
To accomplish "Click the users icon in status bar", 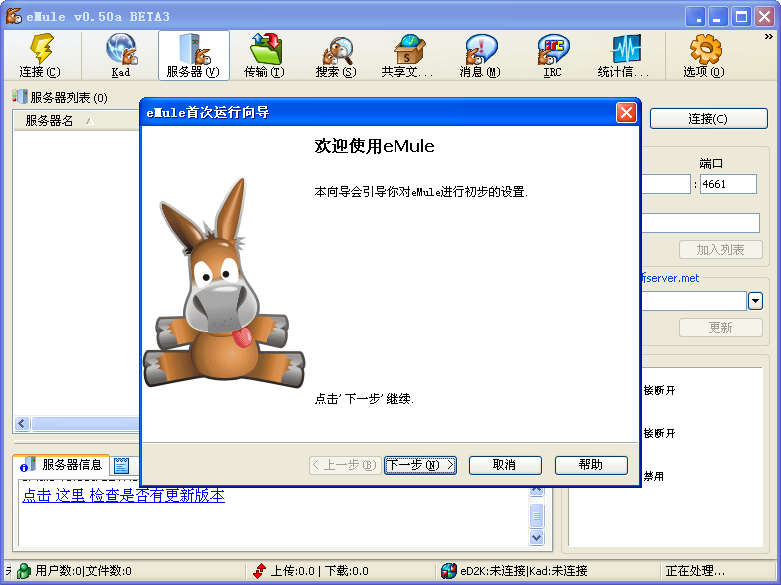I will coord(24,571).
